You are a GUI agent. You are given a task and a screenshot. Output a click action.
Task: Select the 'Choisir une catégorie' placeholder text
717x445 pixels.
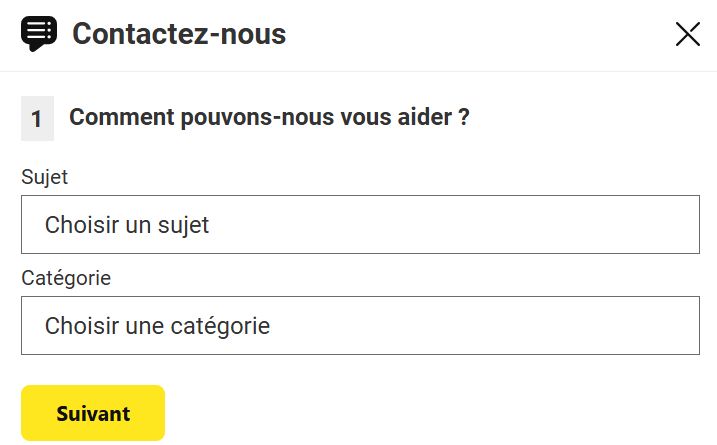[x=157, y=326]
